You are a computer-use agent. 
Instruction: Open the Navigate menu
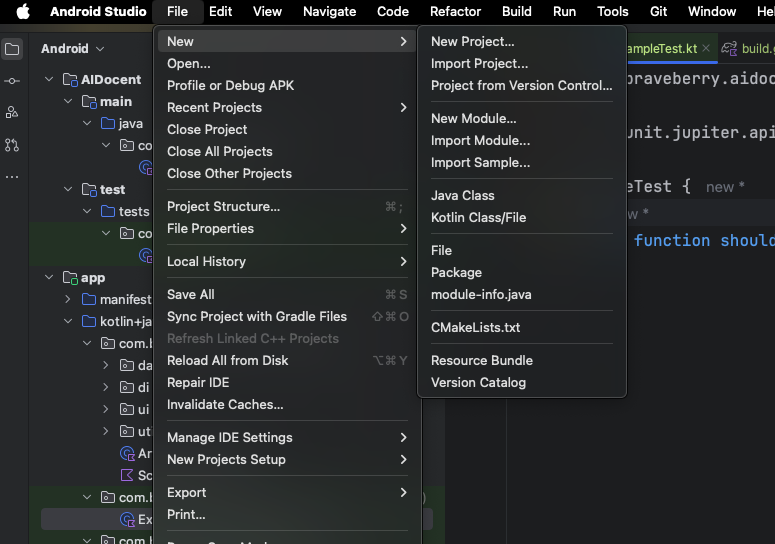[330, 11]
